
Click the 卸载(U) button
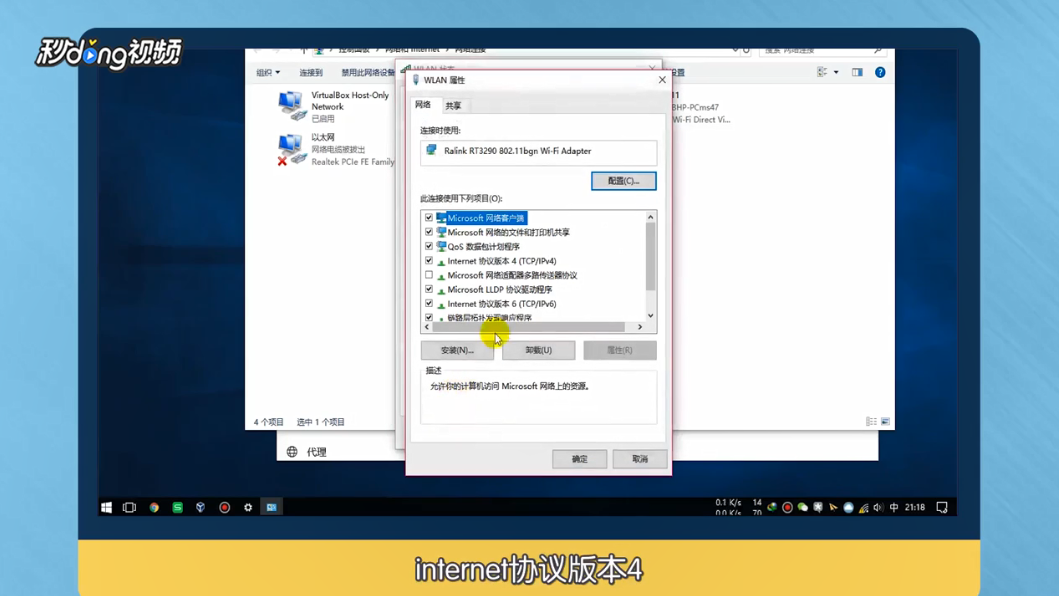click(x=538, y=350)
